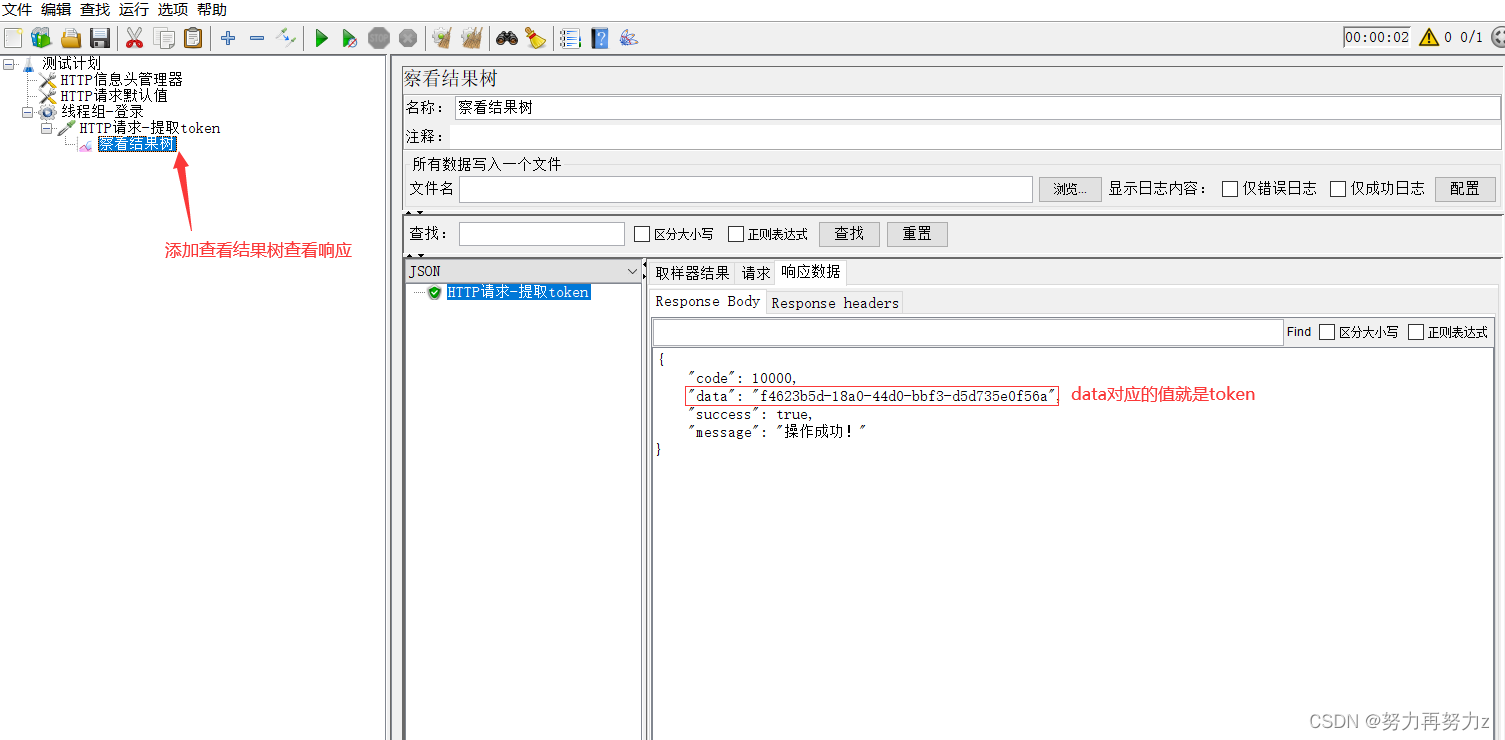
Task: Stop the running test using the Stop icon
Action: [378, 38]
